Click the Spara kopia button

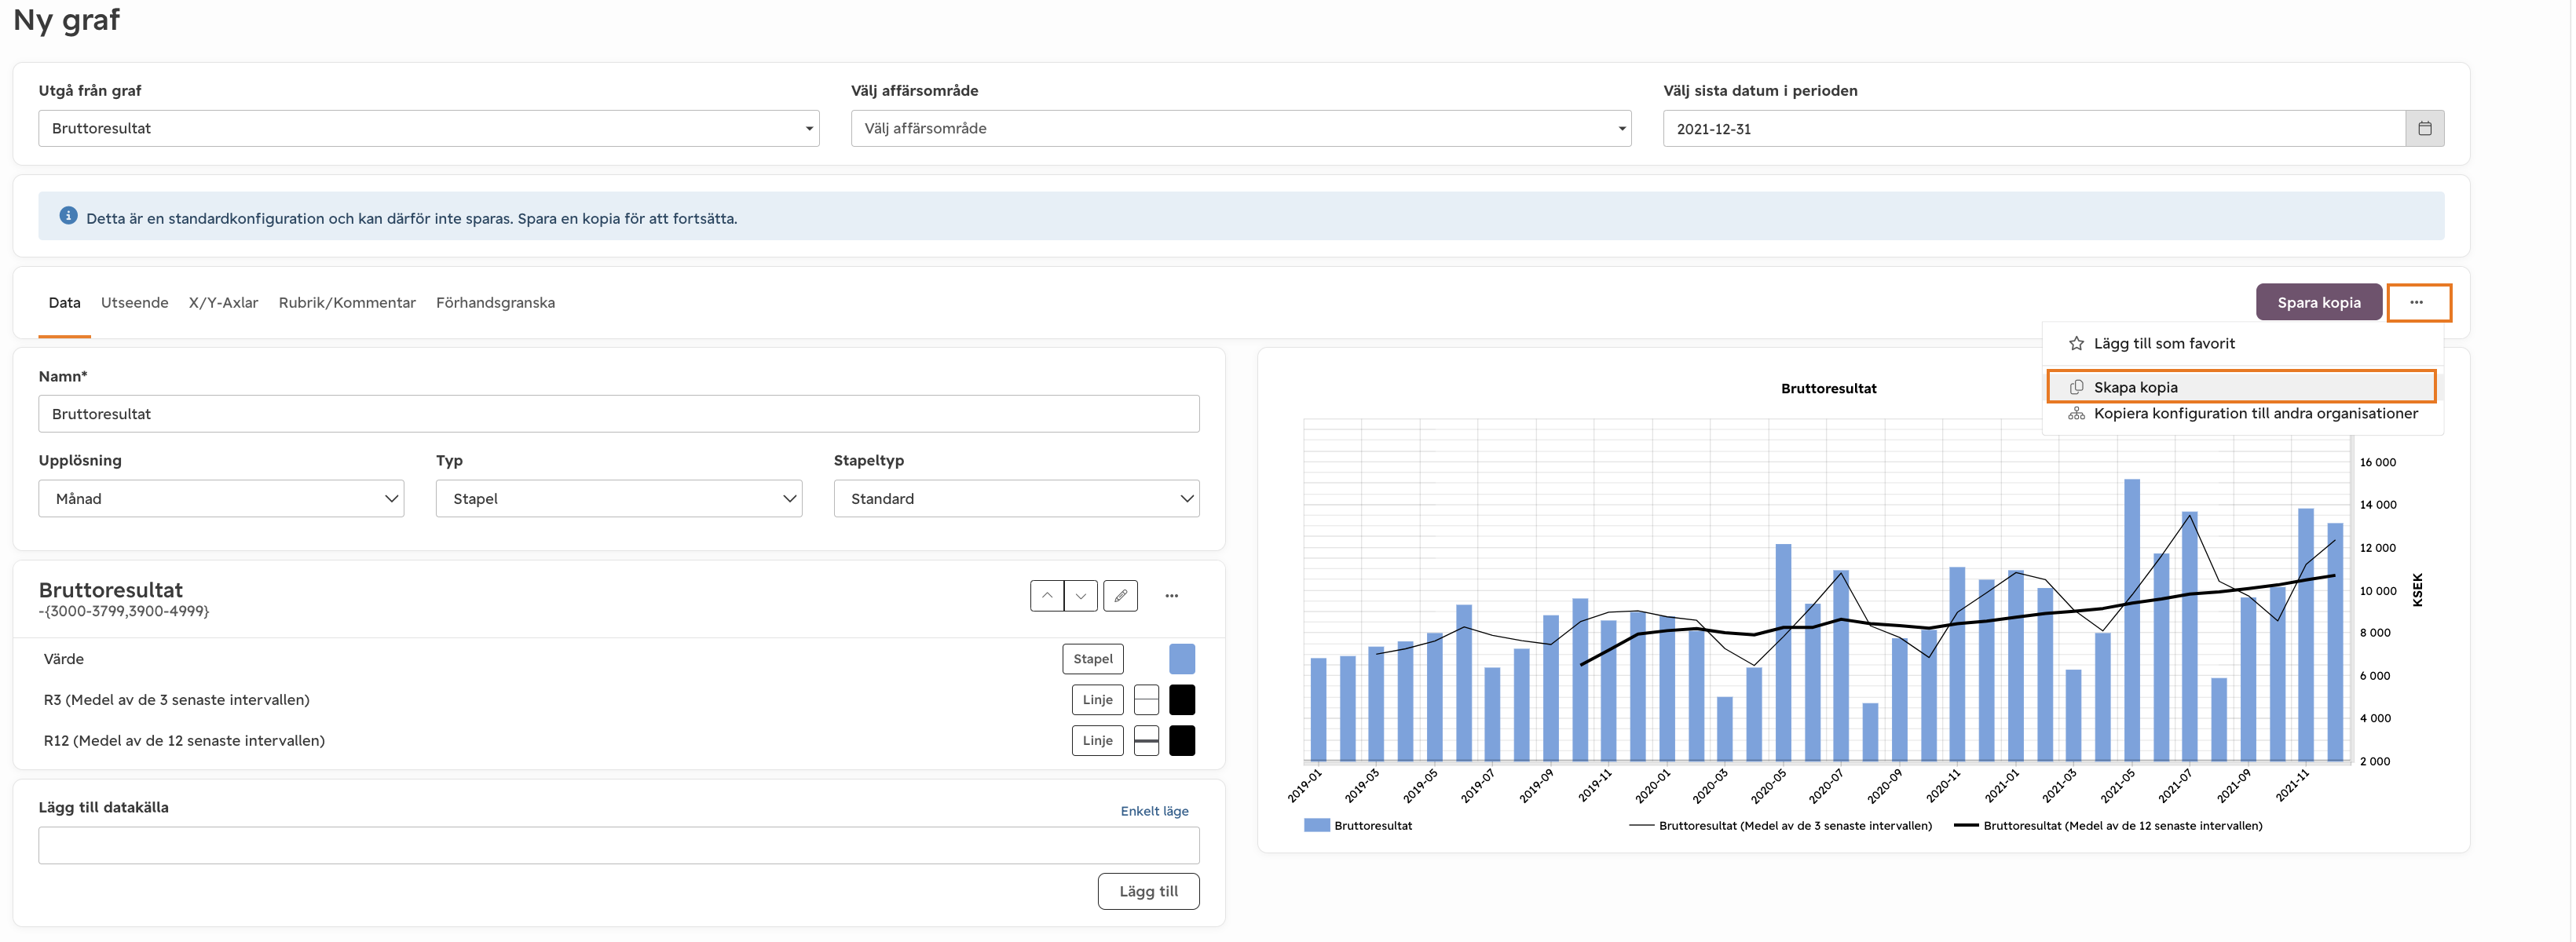[2318, 302]
